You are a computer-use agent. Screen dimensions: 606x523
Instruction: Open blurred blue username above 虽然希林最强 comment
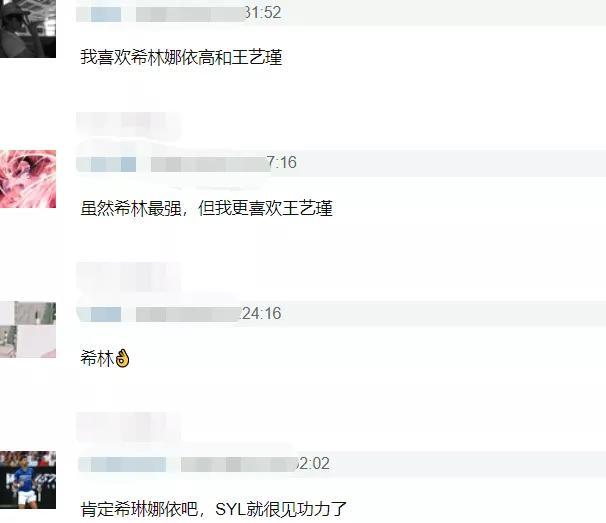pyautogui.click(x=106, y=164)
